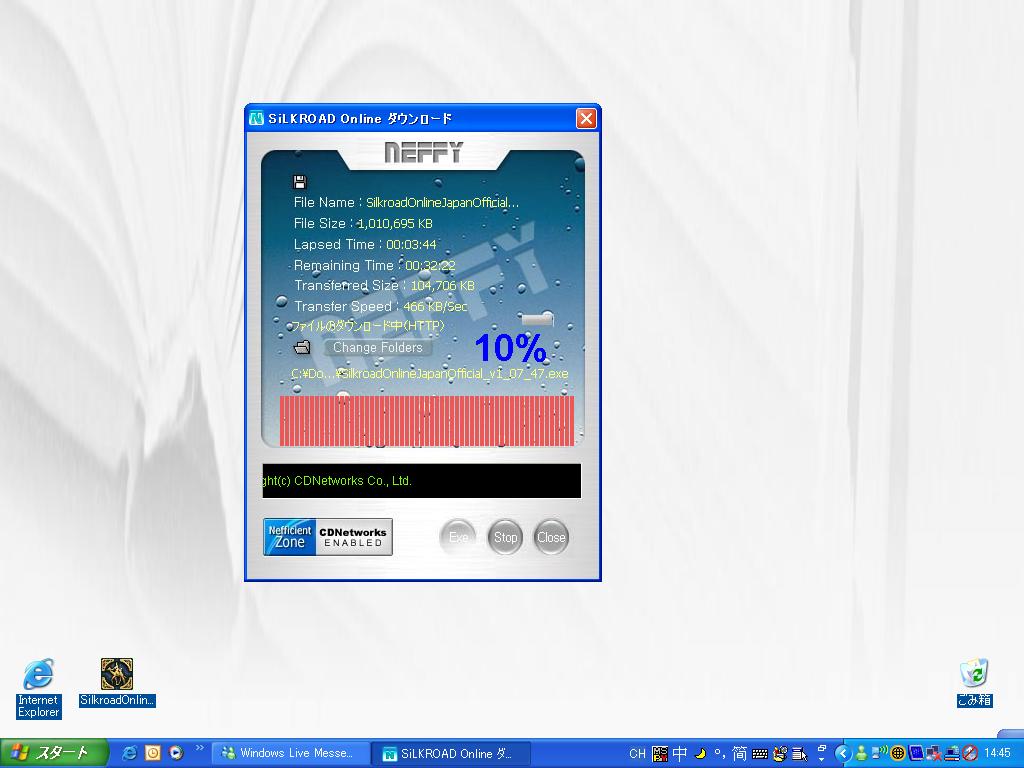Click the wireless network tray icon
The height and width of the screenshot is (768, 1024).
pos(879,754)
